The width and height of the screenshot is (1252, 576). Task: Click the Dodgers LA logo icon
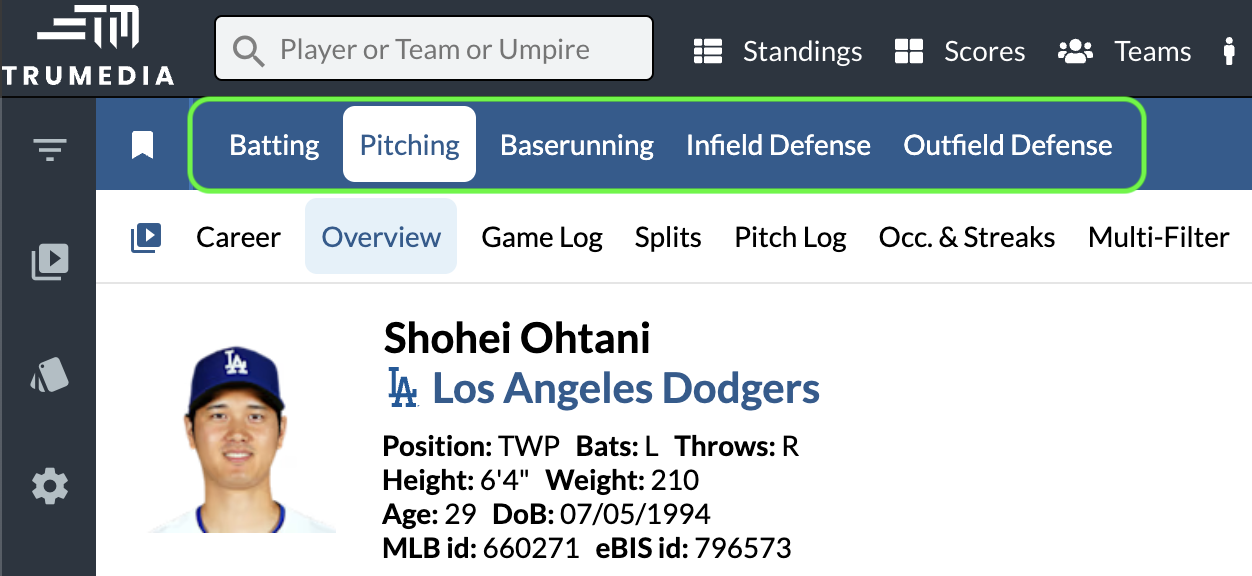click(x=403, y=388)
